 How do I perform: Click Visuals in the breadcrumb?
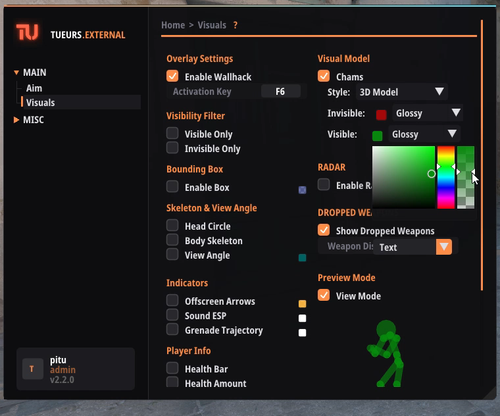click(212, 25)
